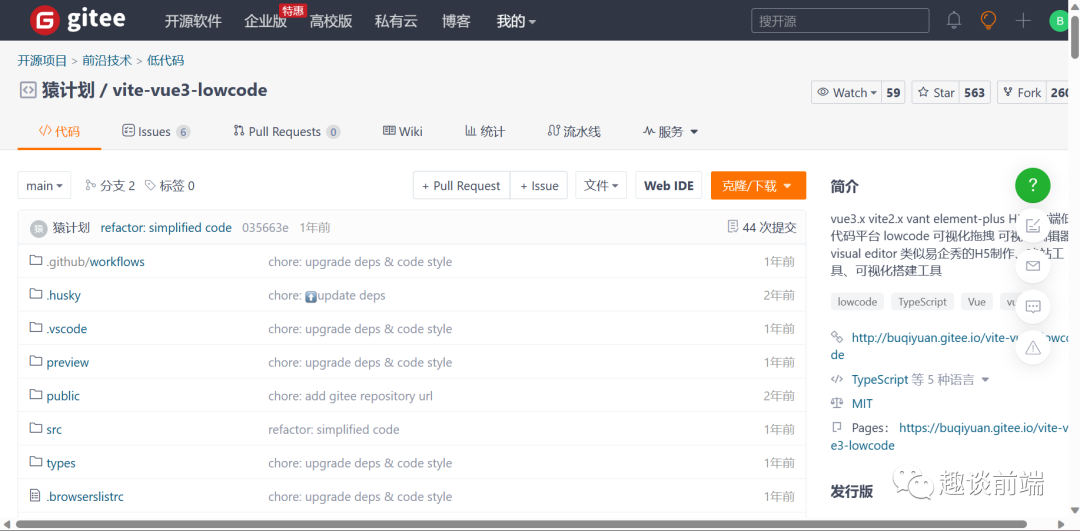Click the Vue topic tag
The height and width of the screenshot is (531, 1080).
pos(977,302)
